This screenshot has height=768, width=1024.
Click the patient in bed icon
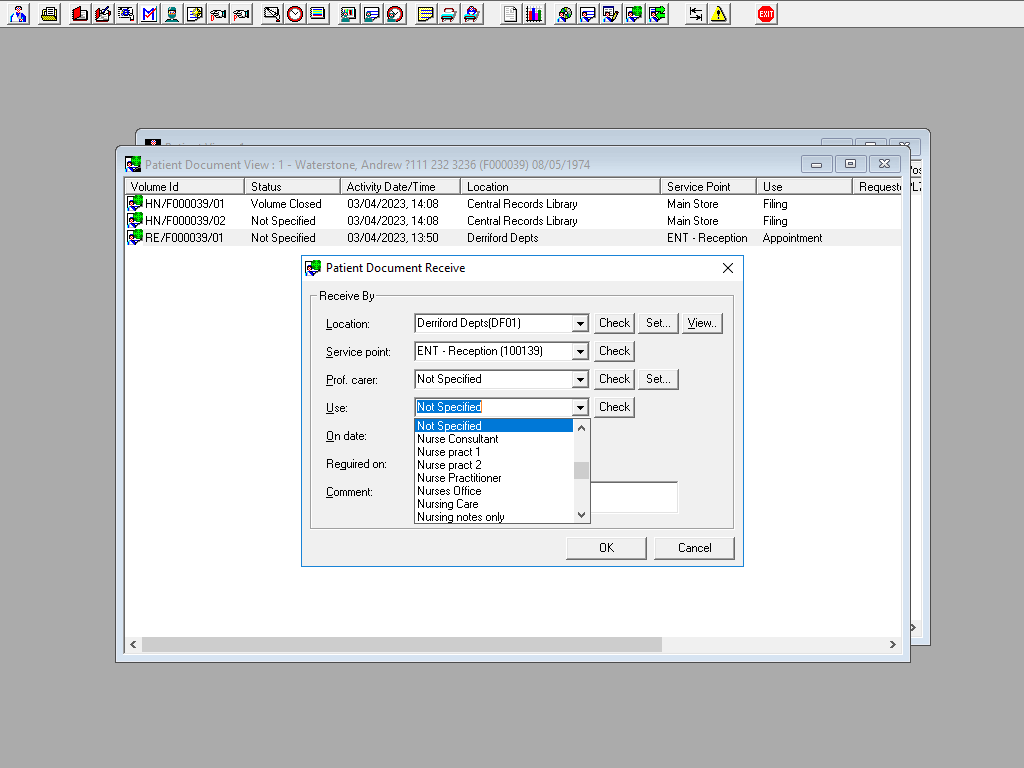(472, 14)
